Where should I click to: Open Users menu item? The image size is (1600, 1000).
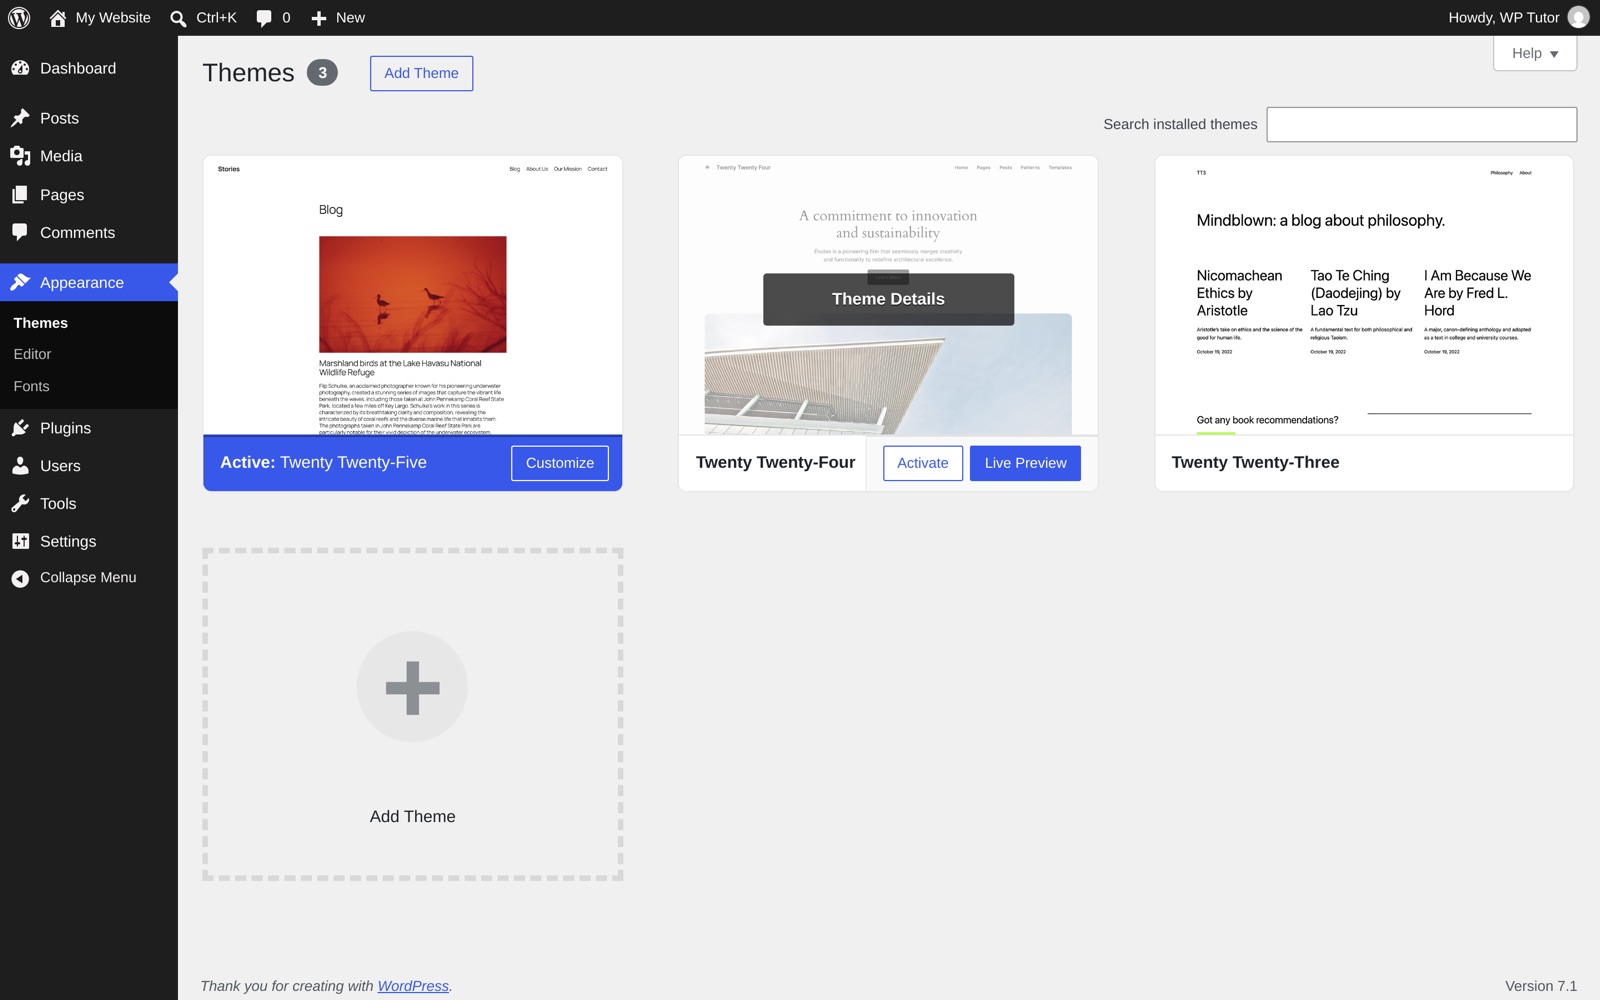point(60,466)
